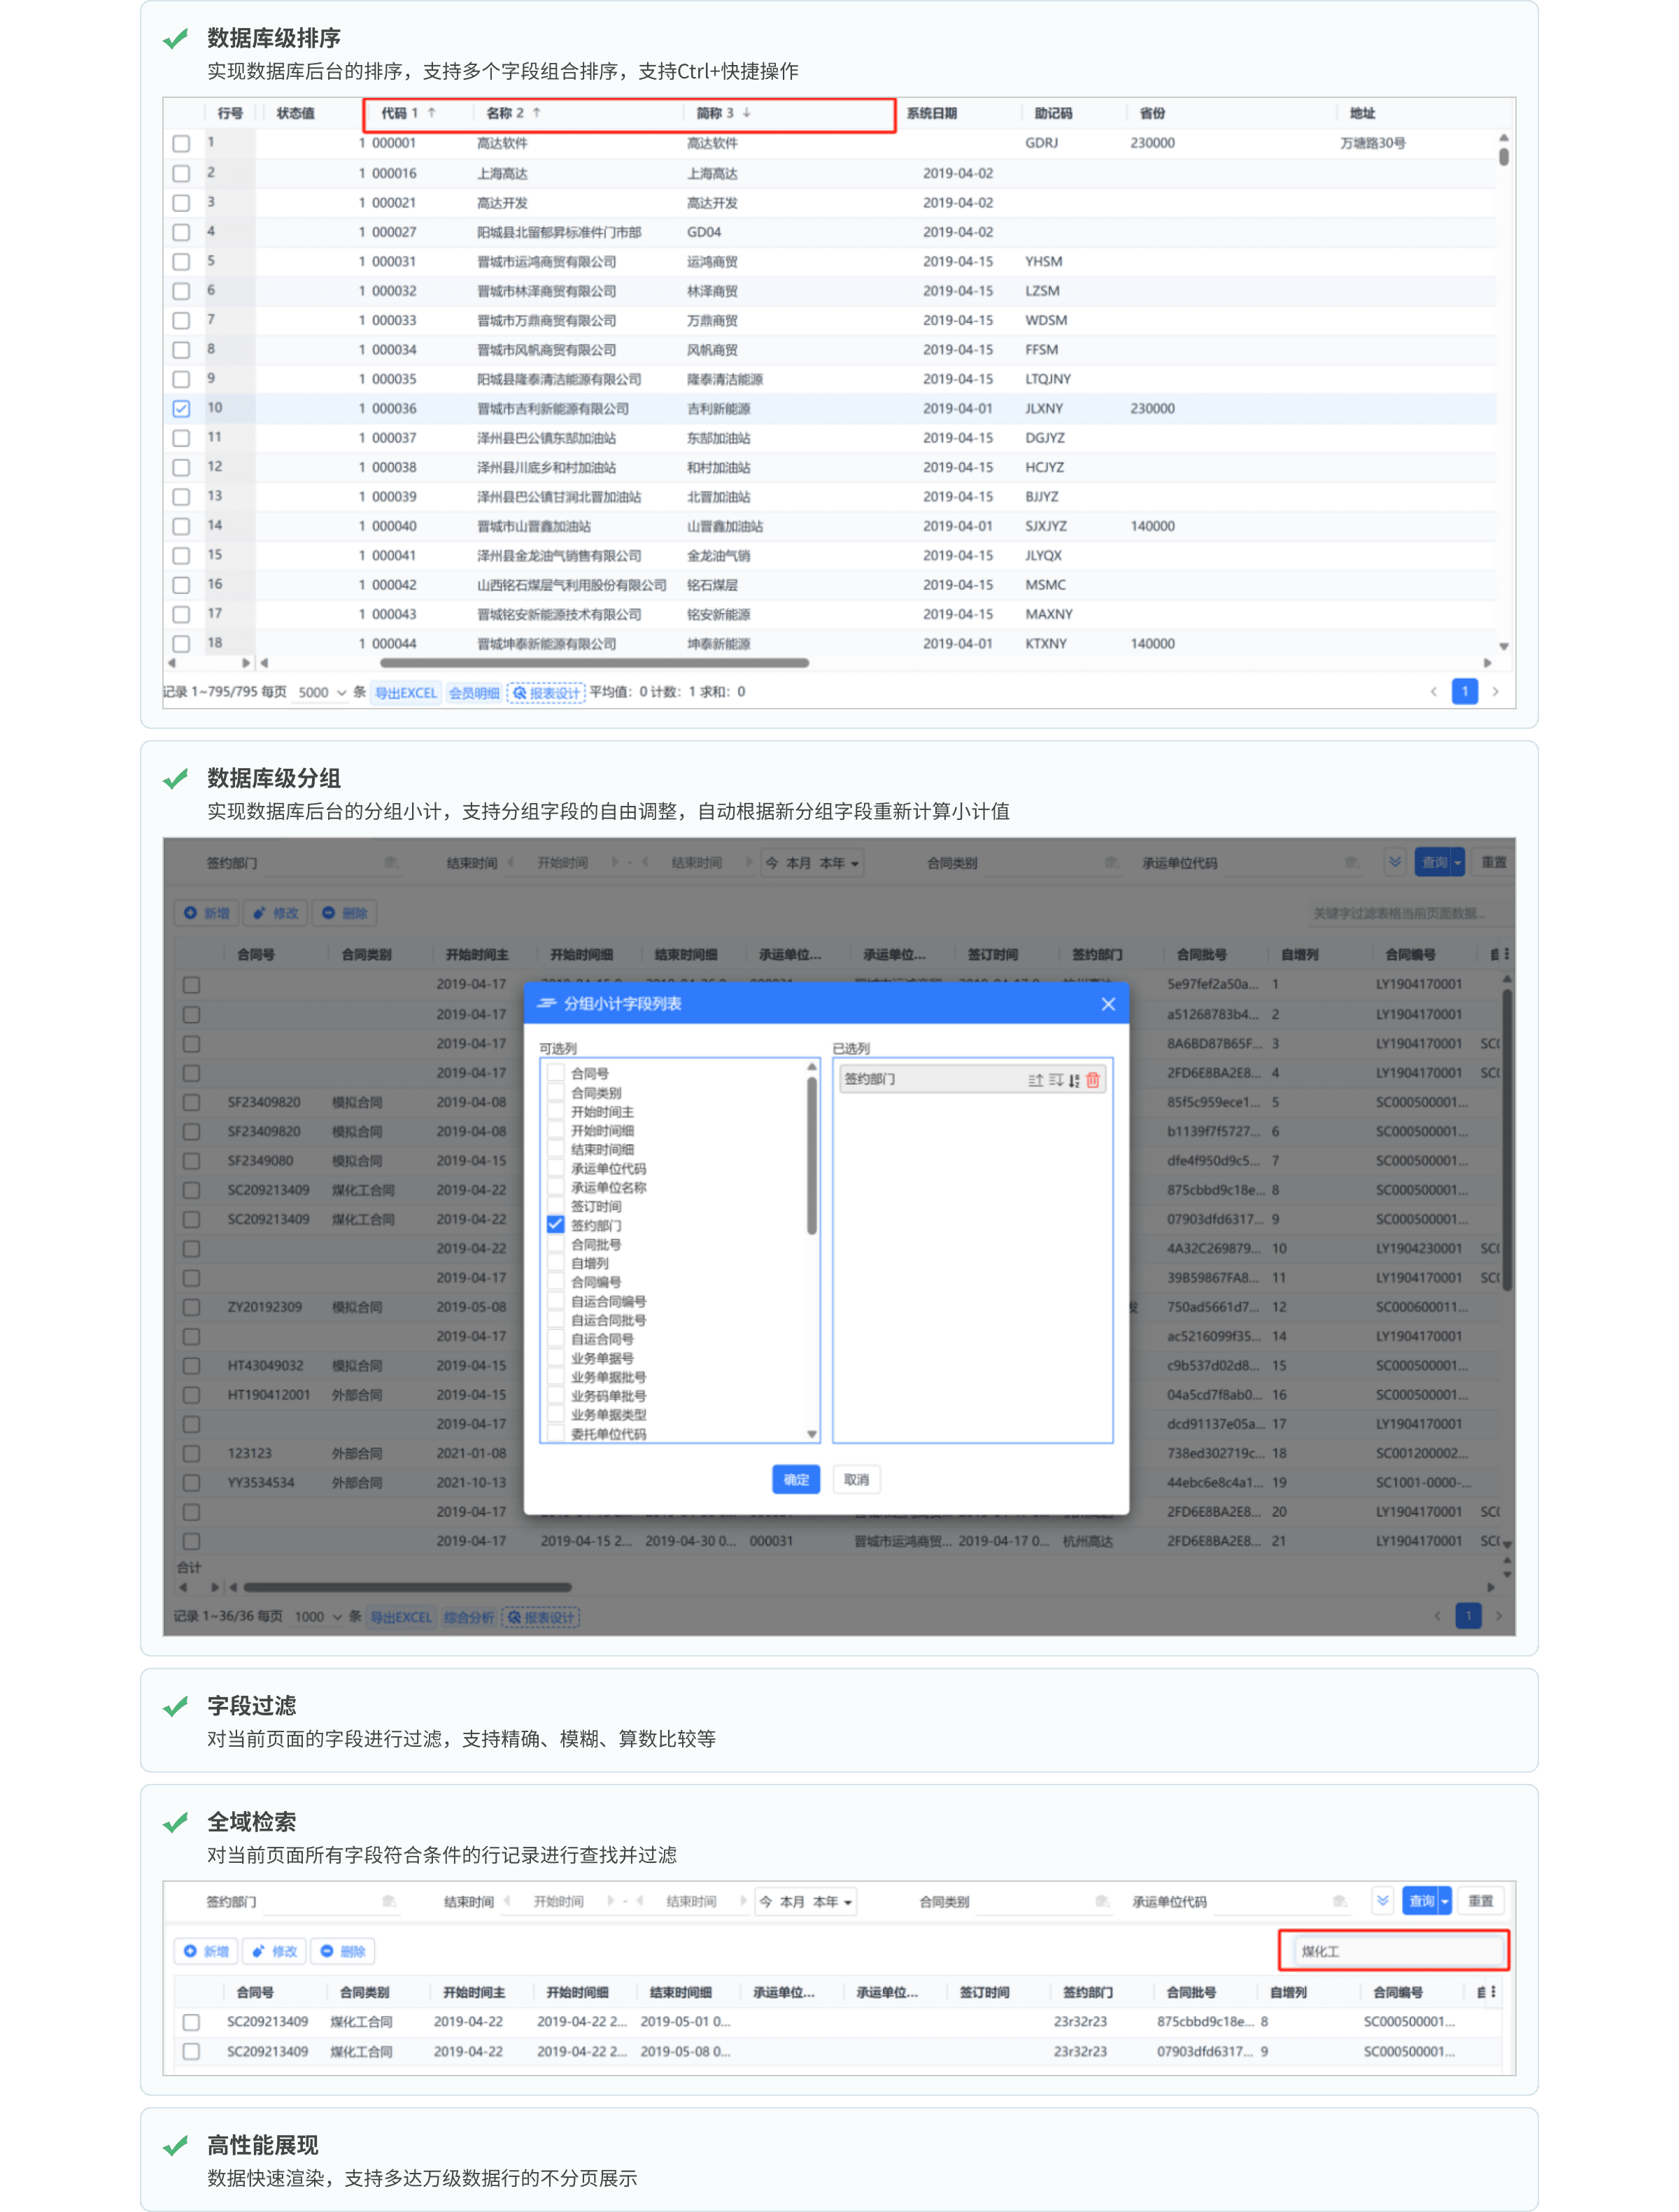Uncheck 签约部门 in the 可选列 list
The width and height of the screenshot is (1679, 2212).
[x=556, y=1225]
